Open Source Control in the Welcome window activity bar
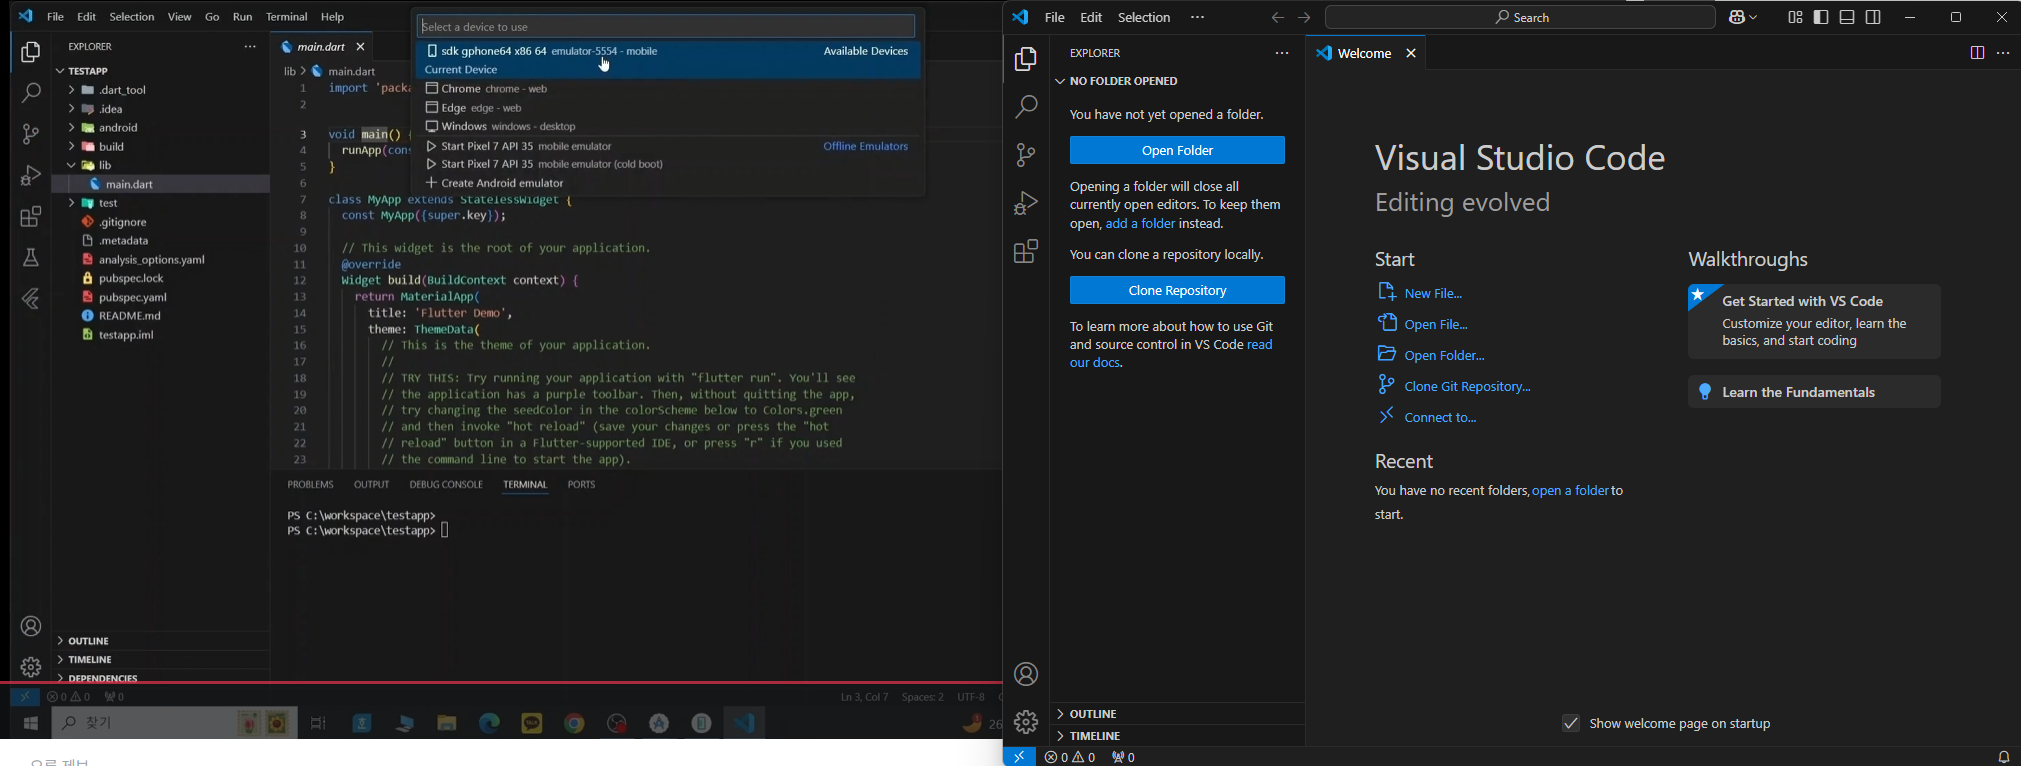2021x766 pixels. point(1026,155)
